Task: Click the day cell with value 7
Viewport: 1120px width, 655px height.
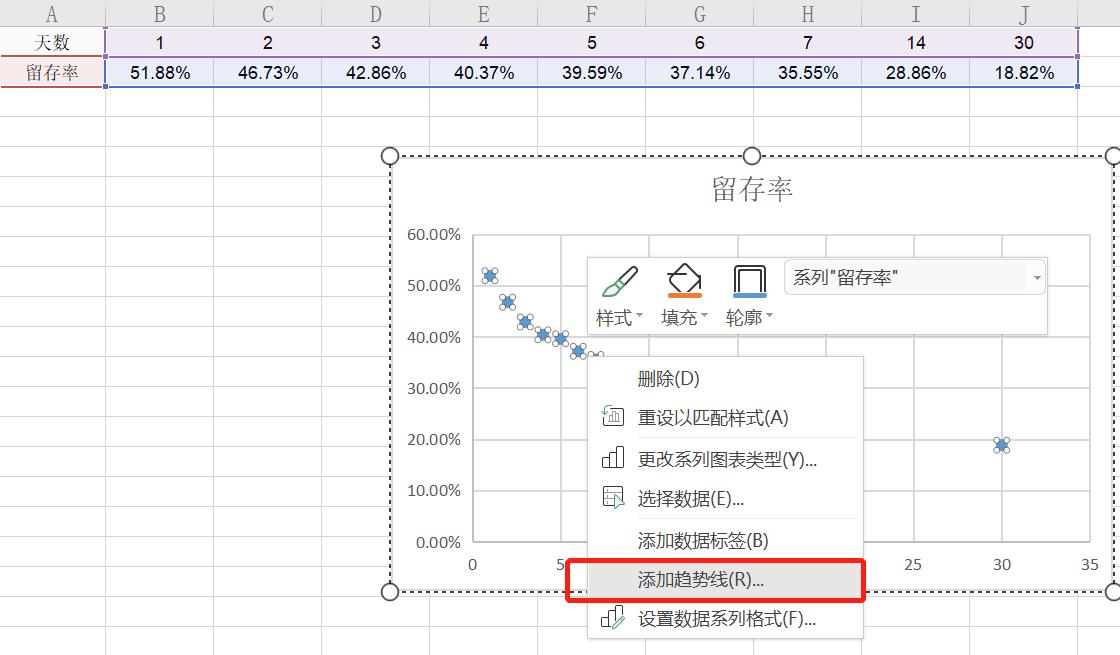Action: pyautogui.click(x=807, y=43)
